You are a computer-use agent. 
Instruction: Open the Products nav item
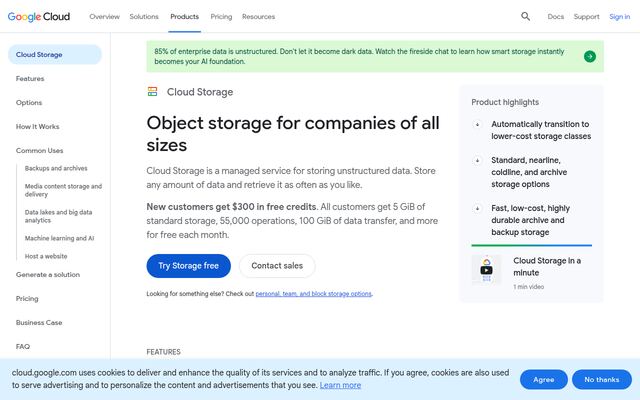click(x=184, y=17)
